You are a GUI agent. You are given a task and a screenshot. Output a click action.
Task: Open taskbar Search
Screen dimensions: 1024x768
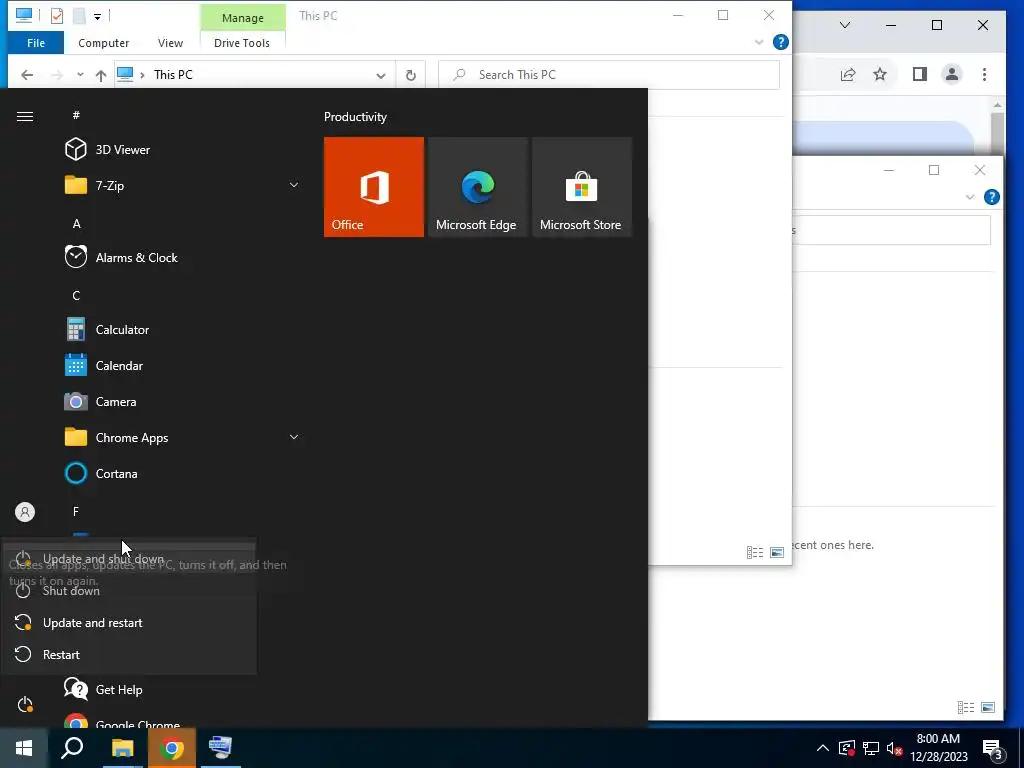click(x=72, y=747)
